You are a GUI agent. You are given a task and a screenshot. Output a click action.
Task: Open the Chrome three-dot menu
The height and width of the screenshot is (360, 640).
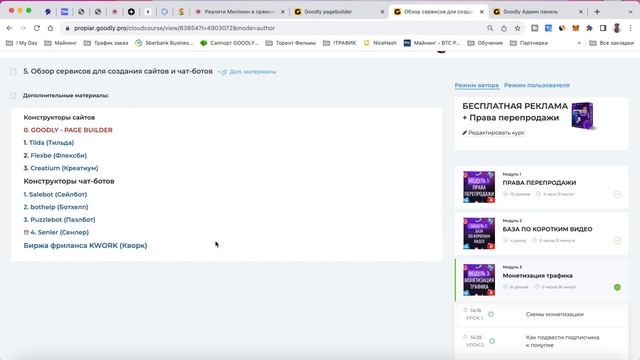click(631, 28)
